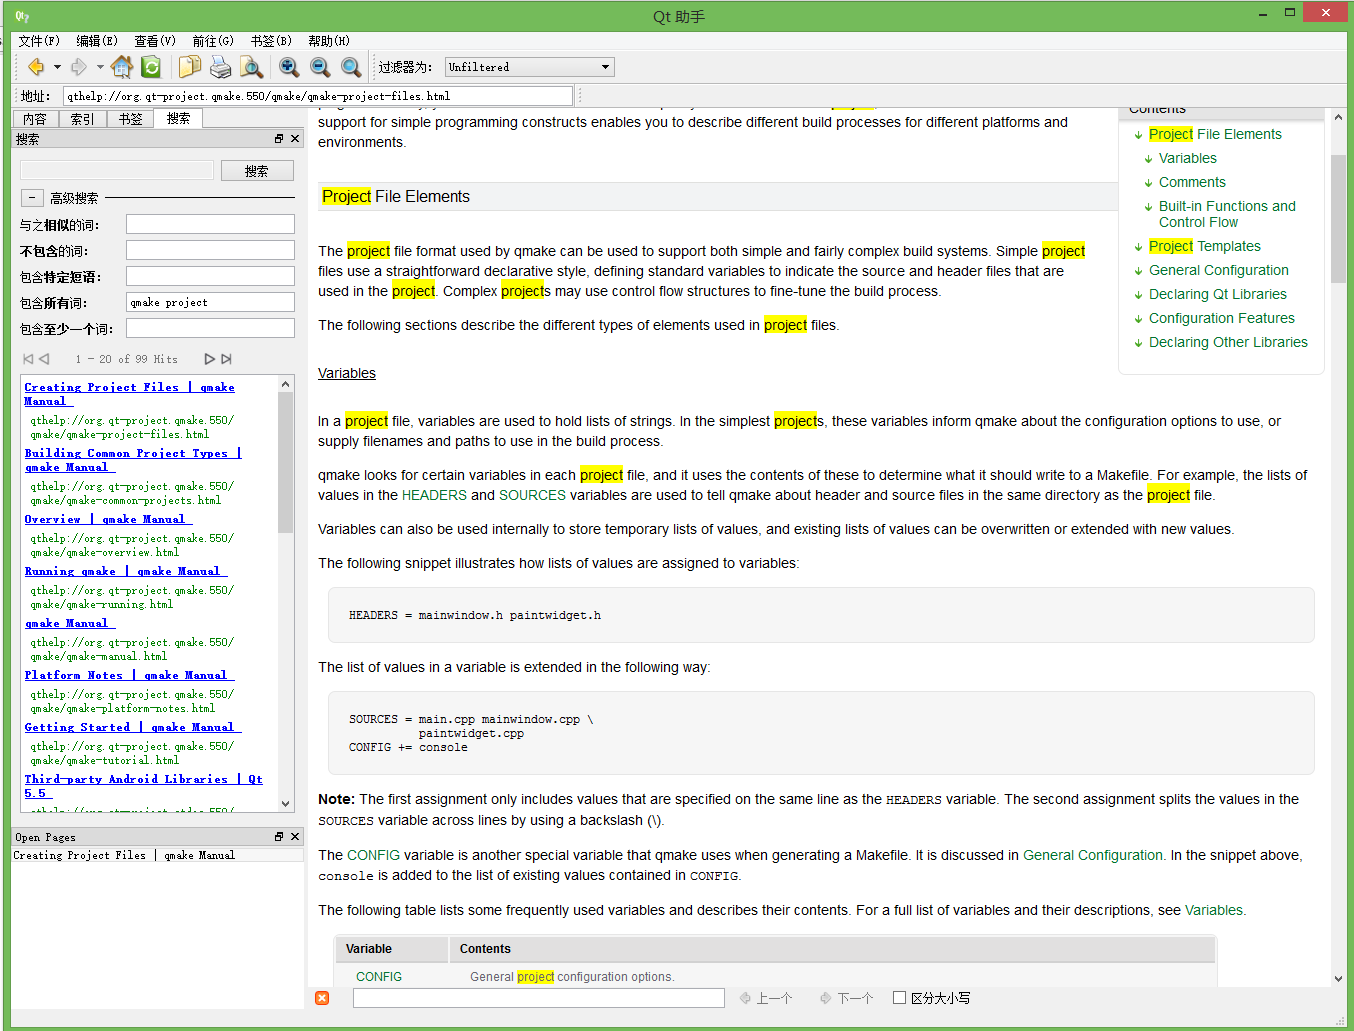Image resolution: width=1354 pixels, height=1031 pixels.
Task: Zoom out on the page text
Action: pos(320,67)
